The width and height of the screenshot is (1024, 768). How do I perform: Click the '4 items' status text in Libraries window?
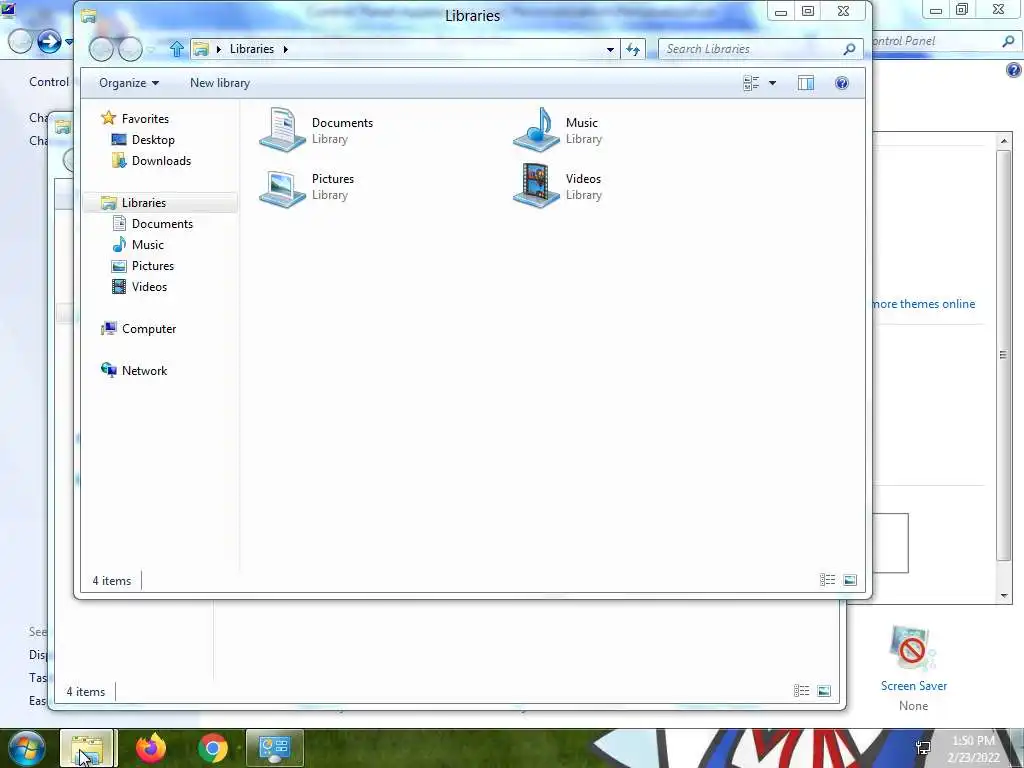point(112,581)
